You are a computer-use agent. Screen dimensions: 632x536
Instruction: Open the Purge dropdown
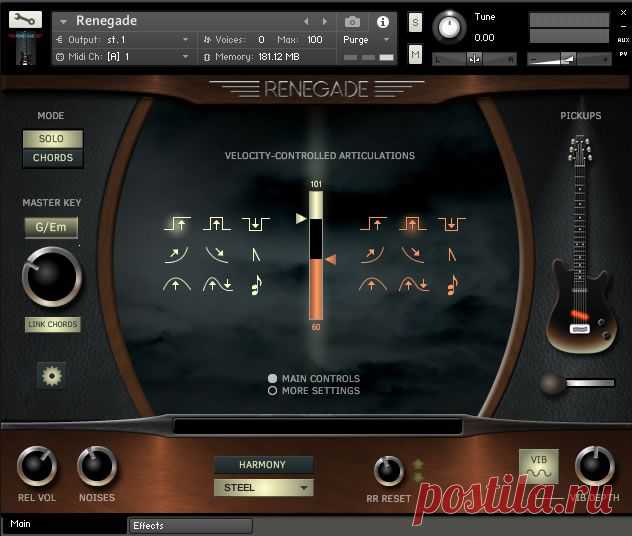366,39
